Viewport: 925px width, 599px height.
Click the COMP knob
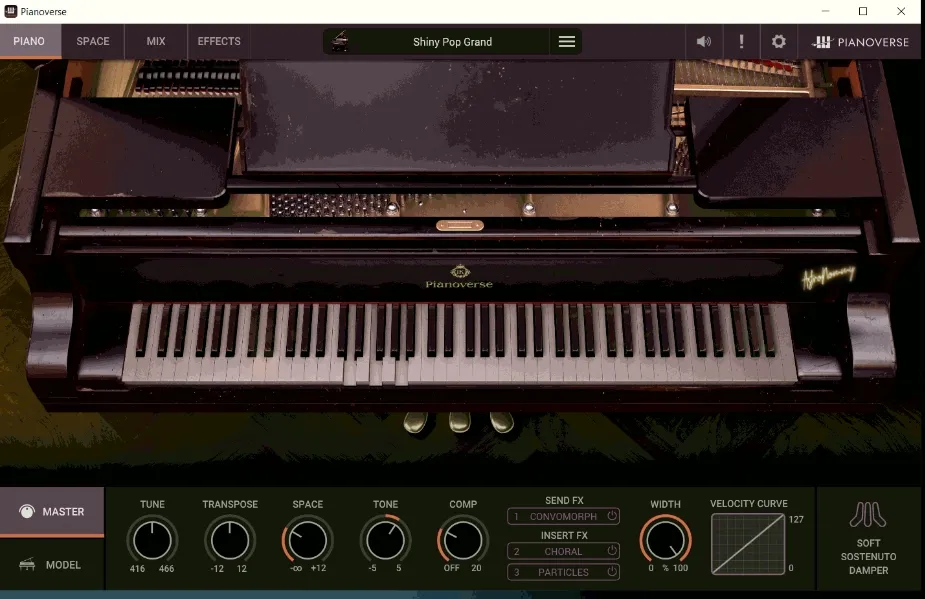[x=463, y=540]
